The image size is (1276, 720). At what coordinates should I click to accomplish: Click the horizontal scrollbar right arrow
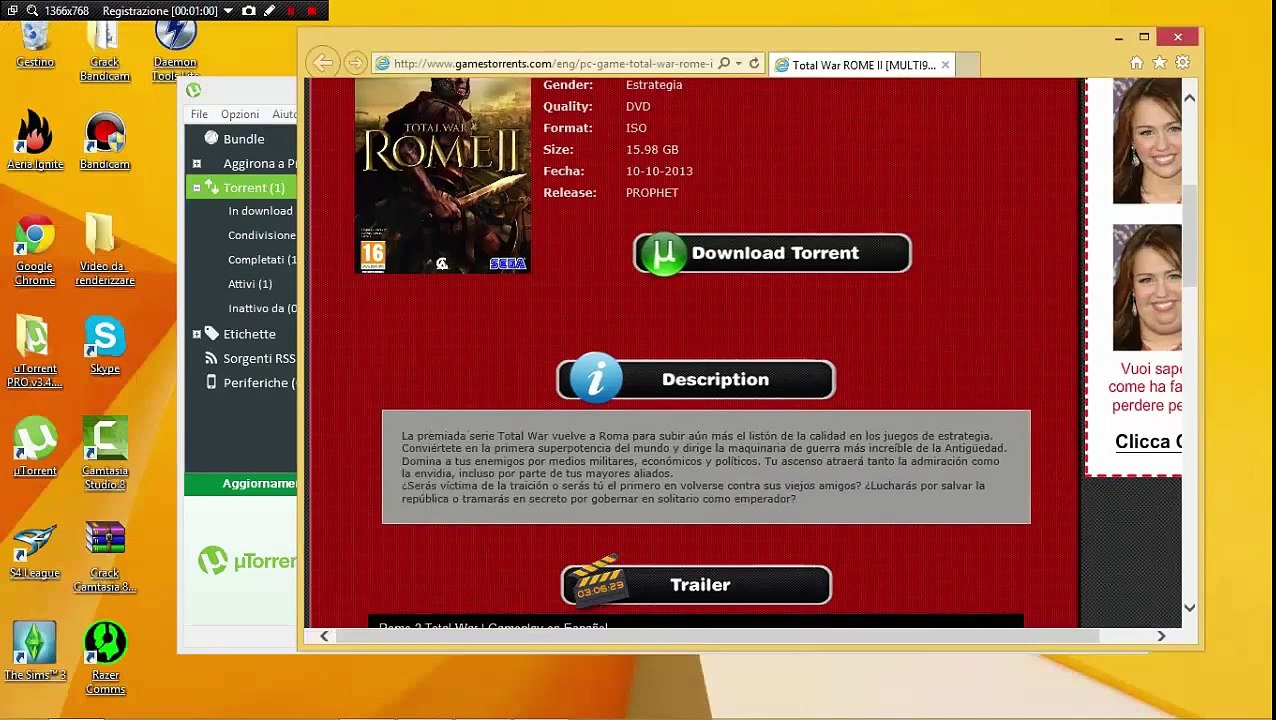click(1161, 636)
